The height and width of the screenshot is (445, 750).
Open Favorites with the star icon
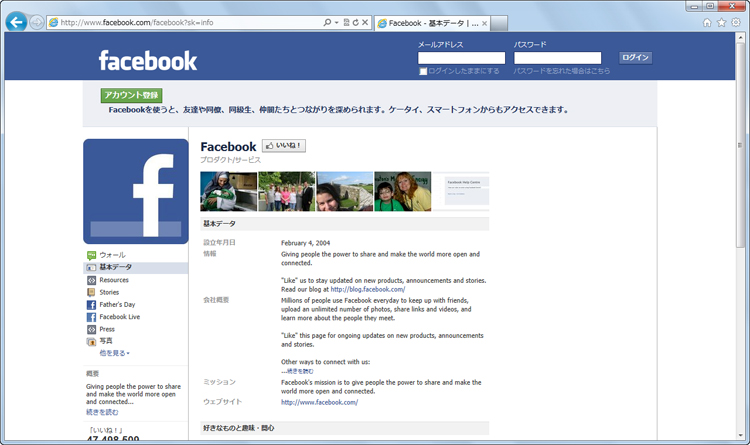click(721, 22)
